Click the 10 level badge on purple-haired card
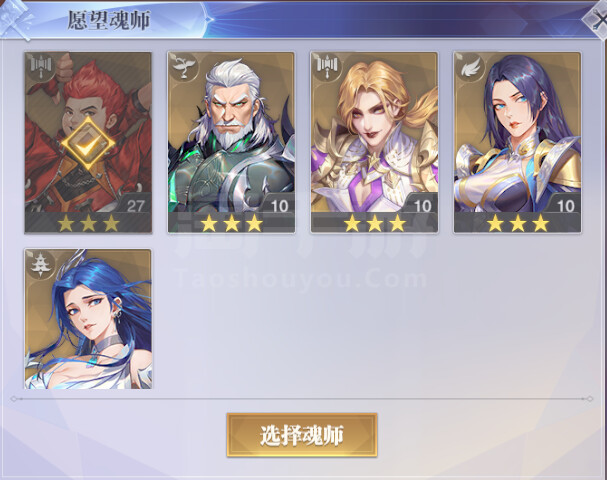This screenshot has width=607, height=480. 566,205
